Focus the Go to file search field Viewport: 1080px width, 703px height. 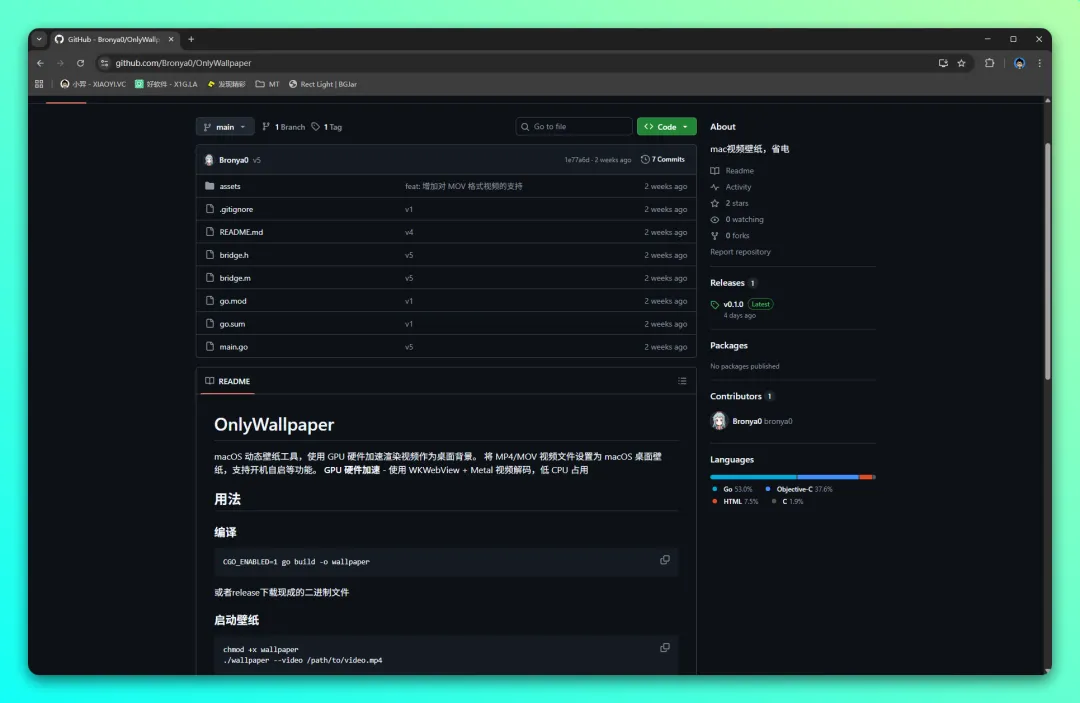[x=574, y=127]
